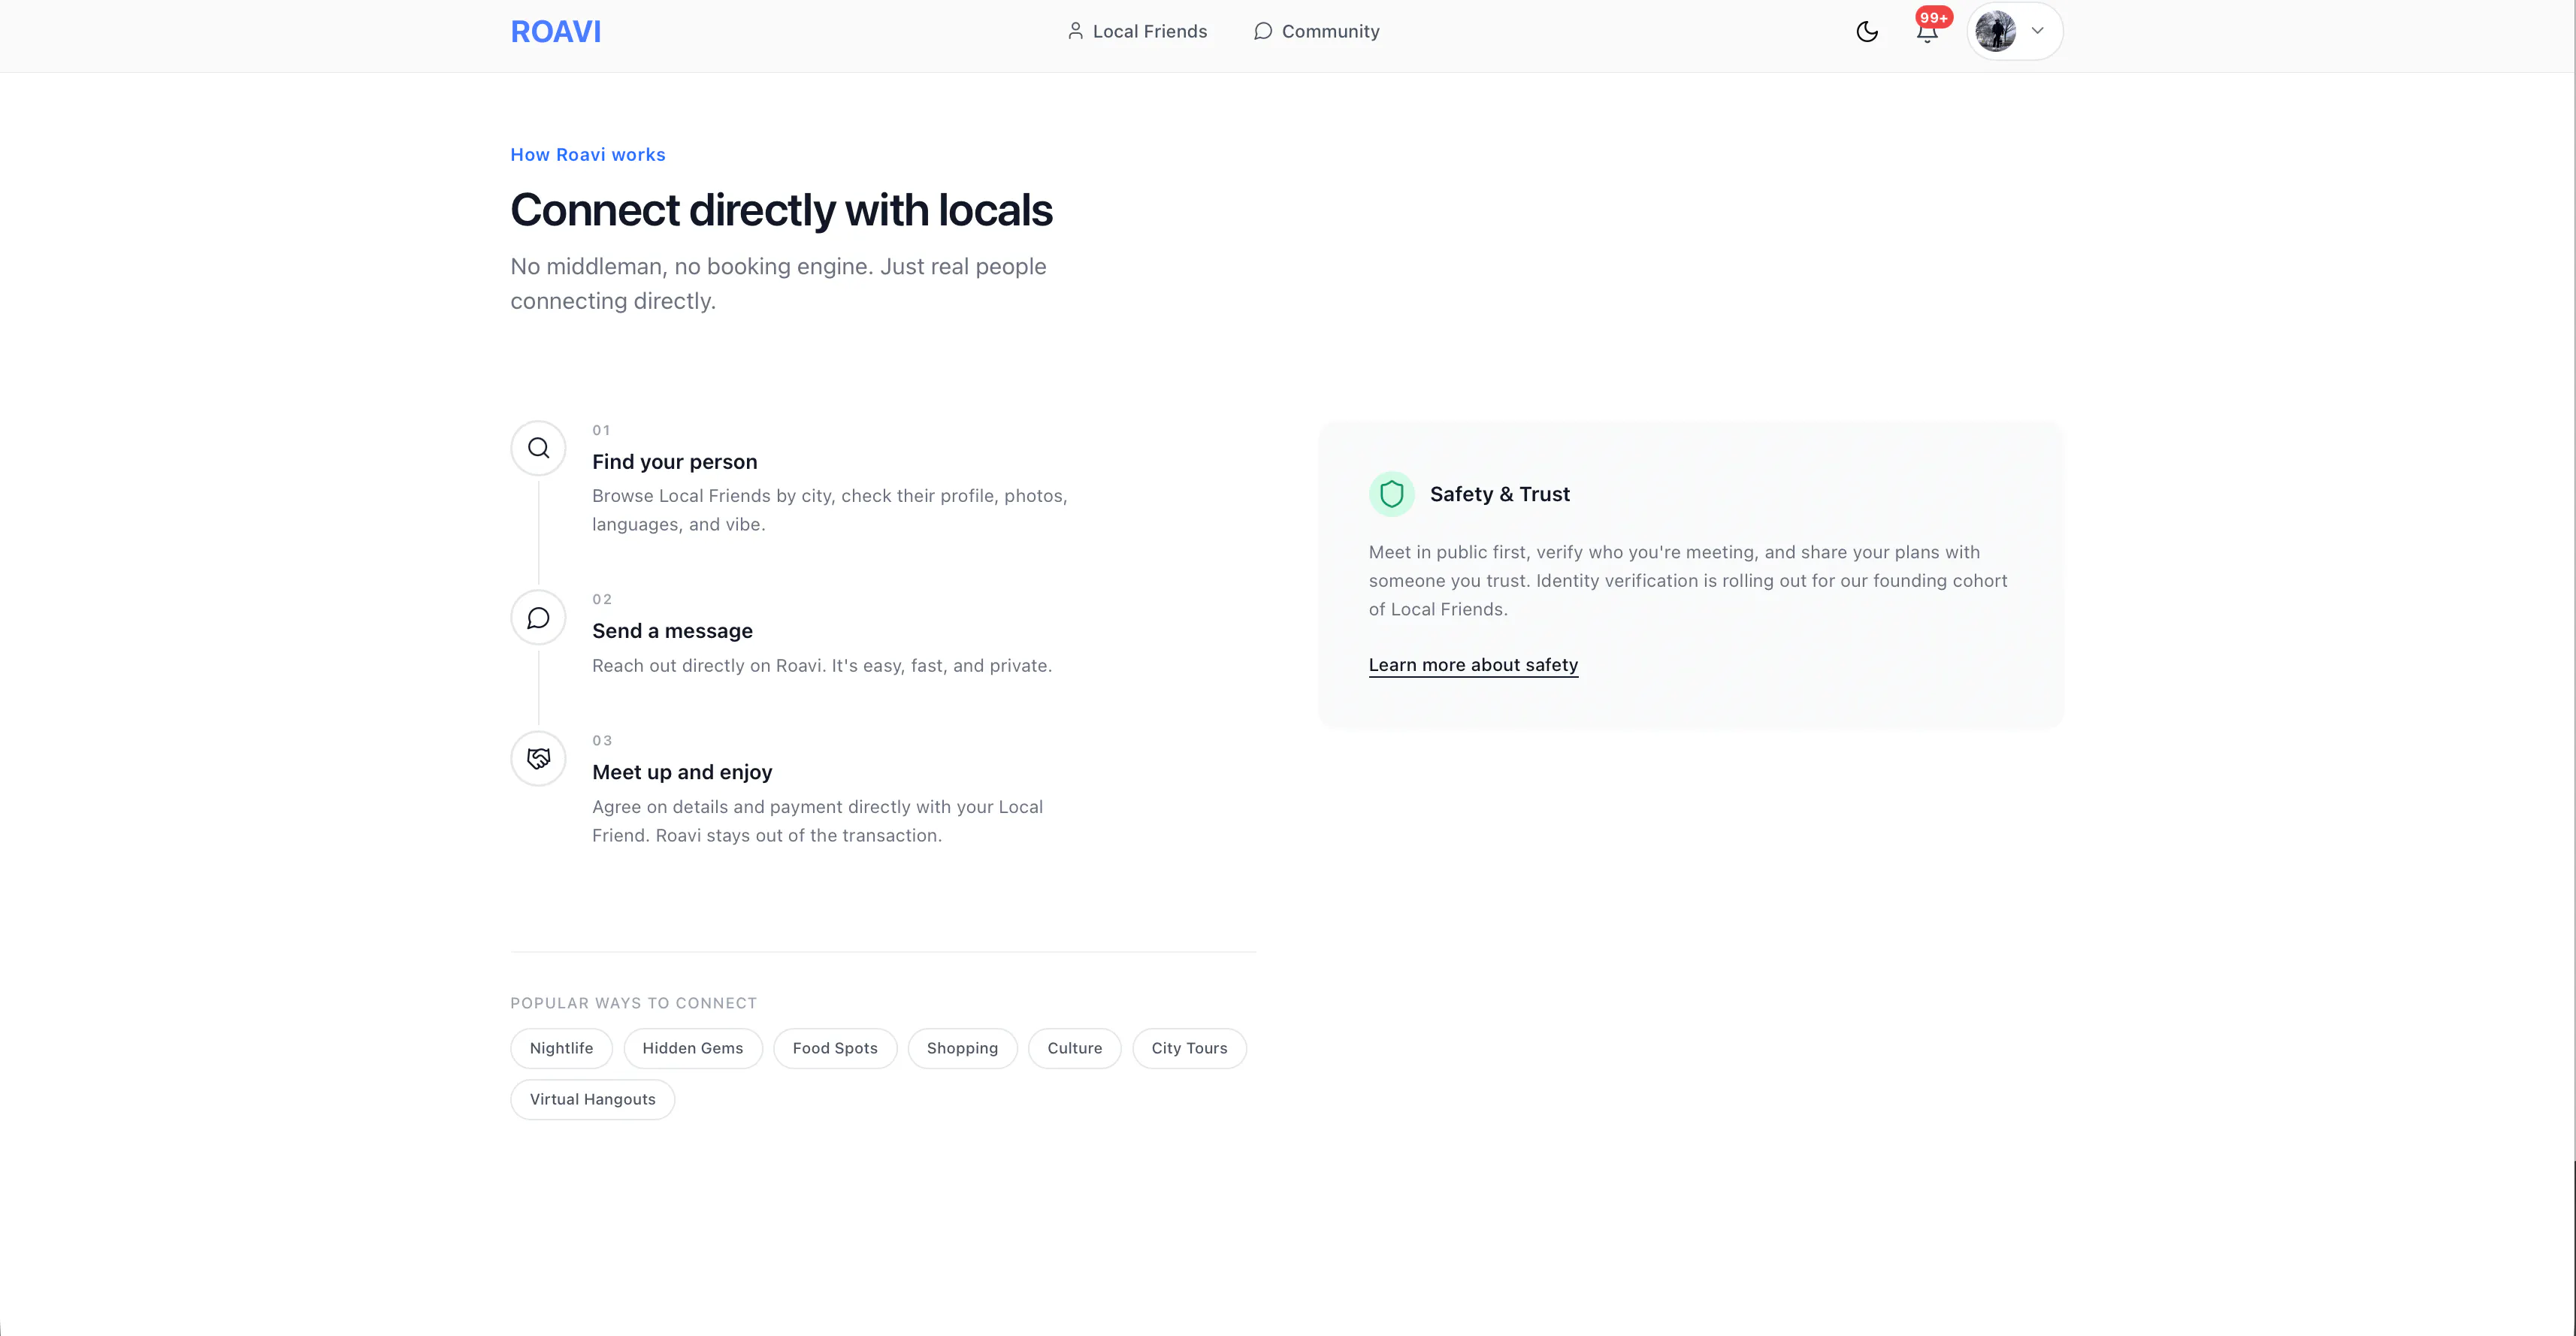Click the 'Safety & Trust' card title
The width and height of the screenshot is (2576, 1336).
coord(1500,494)
